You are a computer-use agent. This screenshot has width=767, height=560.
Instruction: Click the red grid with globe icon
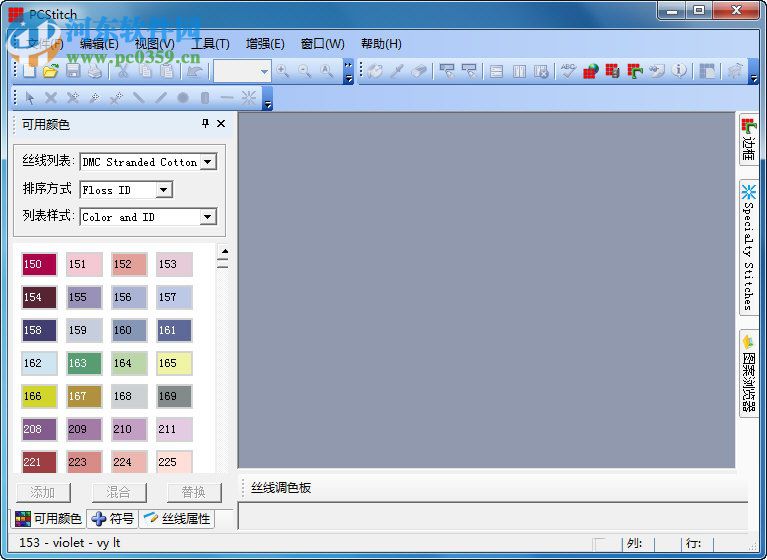point(591,71)
